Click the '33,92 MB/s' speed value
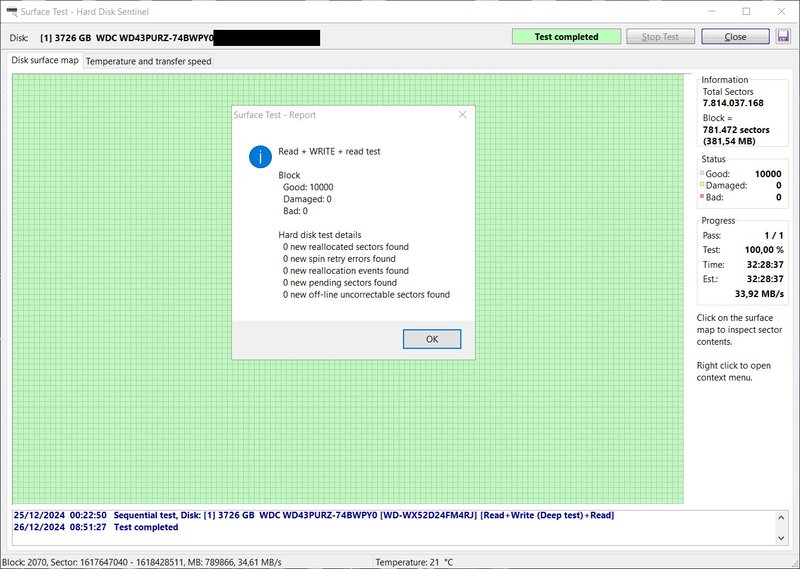This screenshot has height=569, width=800. click(x=759, y=293)
